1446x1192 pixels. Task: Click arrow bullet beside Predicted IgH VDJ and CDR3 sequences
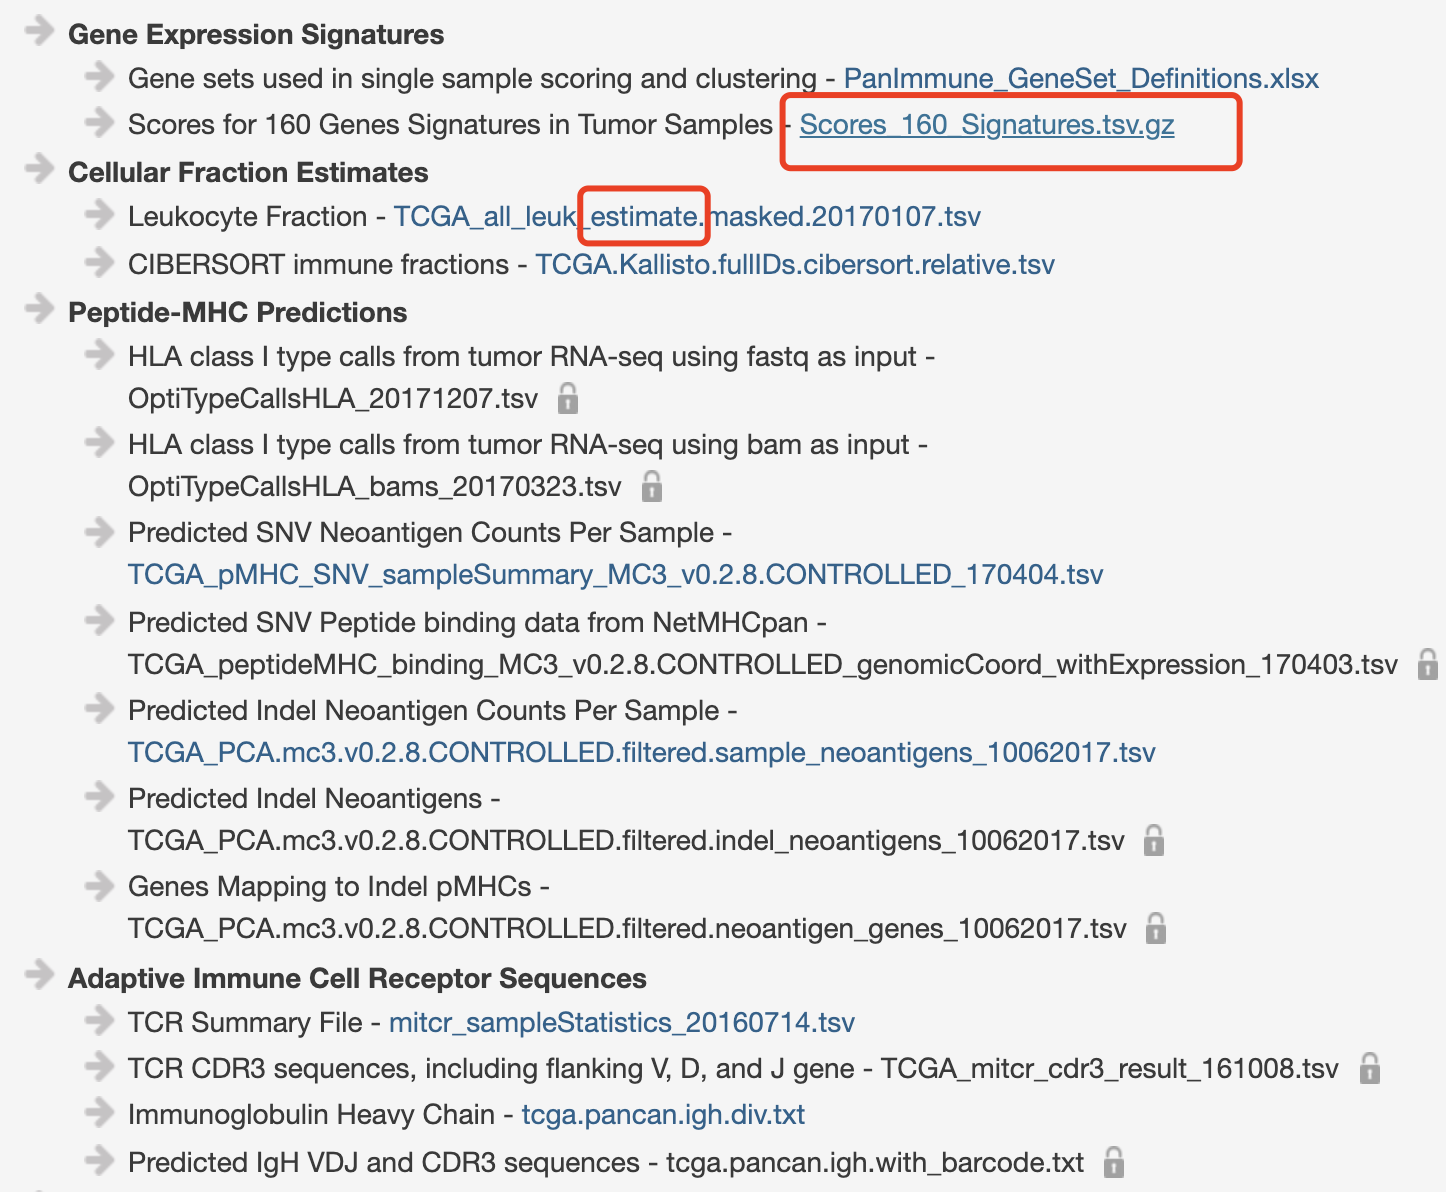99,1159
